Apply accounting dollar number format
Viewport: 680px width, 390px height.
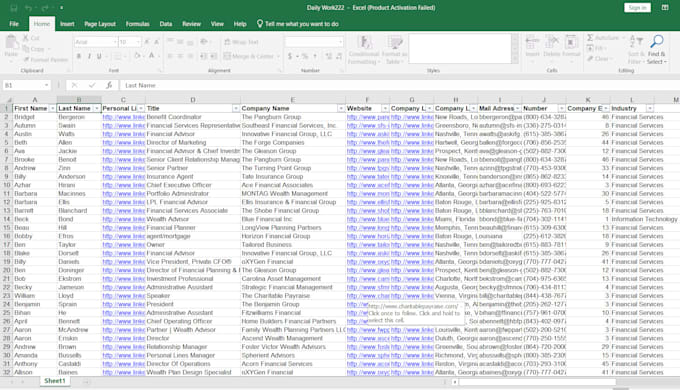pyautogui.click(x=290, y=56)
